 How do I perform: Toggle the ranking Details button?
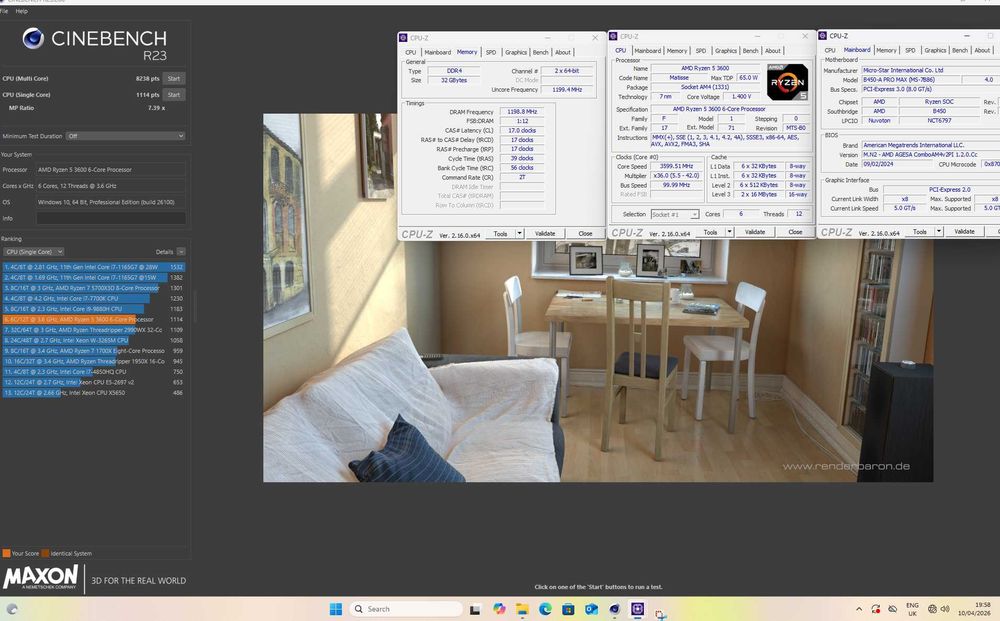pyautogui.click(x=181, y=252)
